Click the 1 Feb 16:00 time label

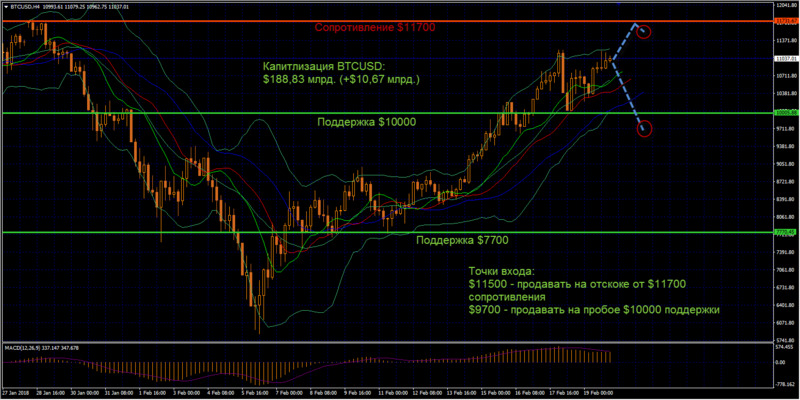(x=155, y=395)
